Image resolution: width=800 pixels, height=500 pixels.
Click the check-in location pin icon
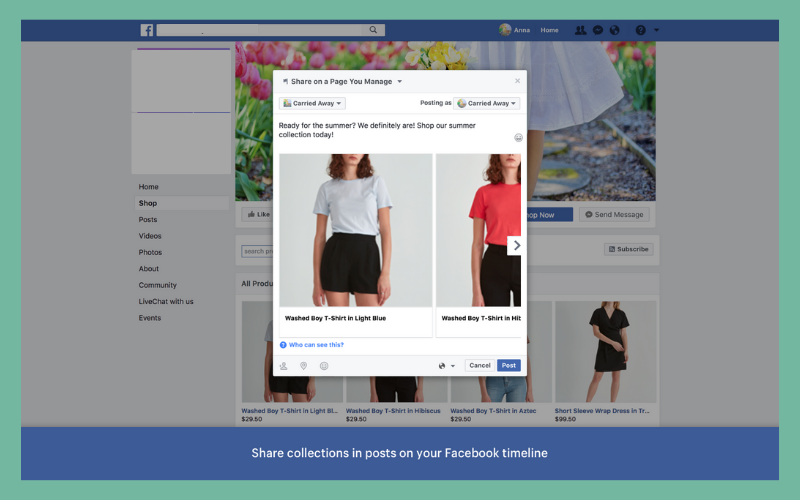(304, 366)
